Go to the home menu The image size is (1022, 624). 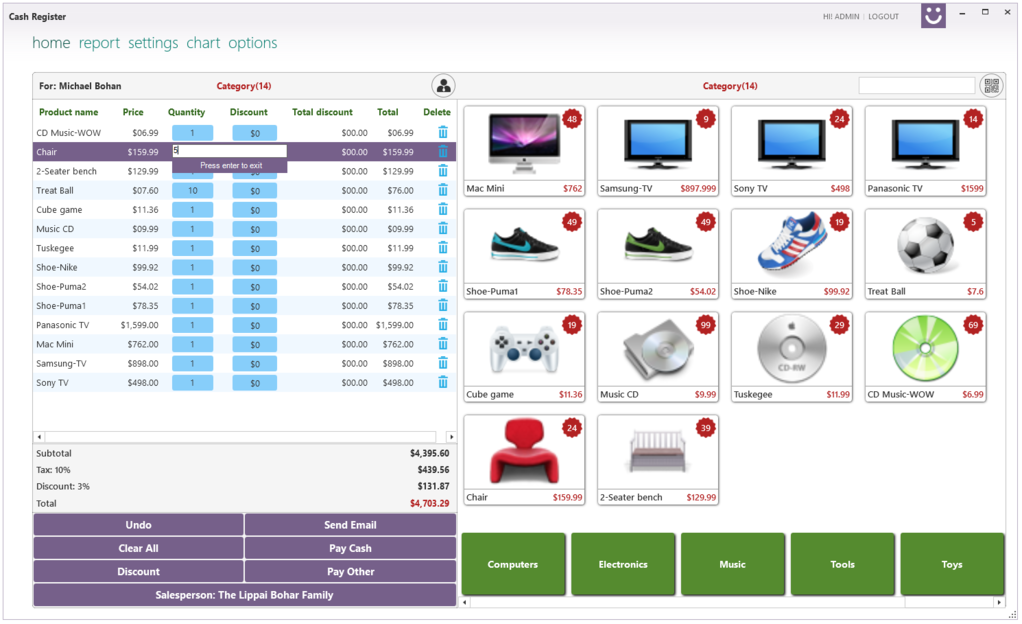tap(51, 43)
